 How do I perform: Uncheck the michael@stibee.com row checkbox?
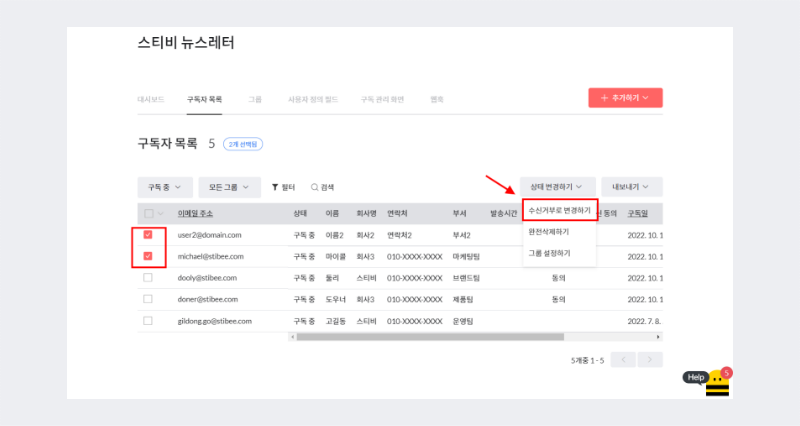(x=148, y=256)
